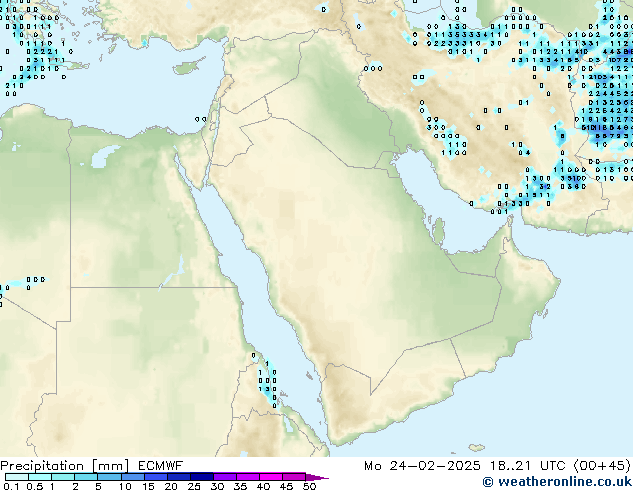The image size is (634, 490).
Task: Click the '0.1' legend scale label
Action: (x=11, y=486)
